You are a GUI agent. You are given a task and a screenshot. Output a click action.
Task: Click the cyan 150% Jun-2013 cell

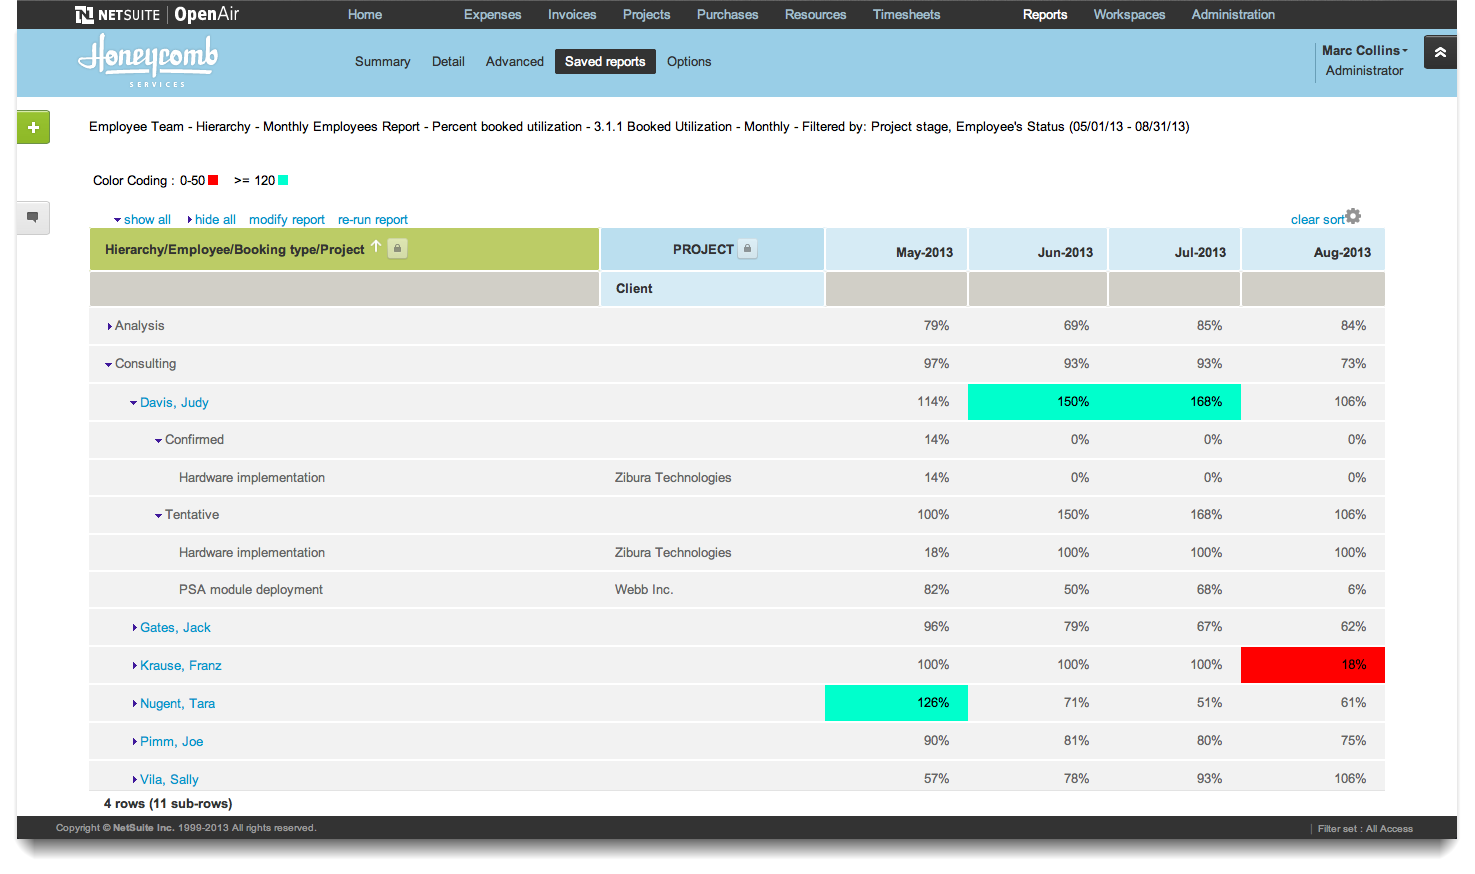(1038, 402)
